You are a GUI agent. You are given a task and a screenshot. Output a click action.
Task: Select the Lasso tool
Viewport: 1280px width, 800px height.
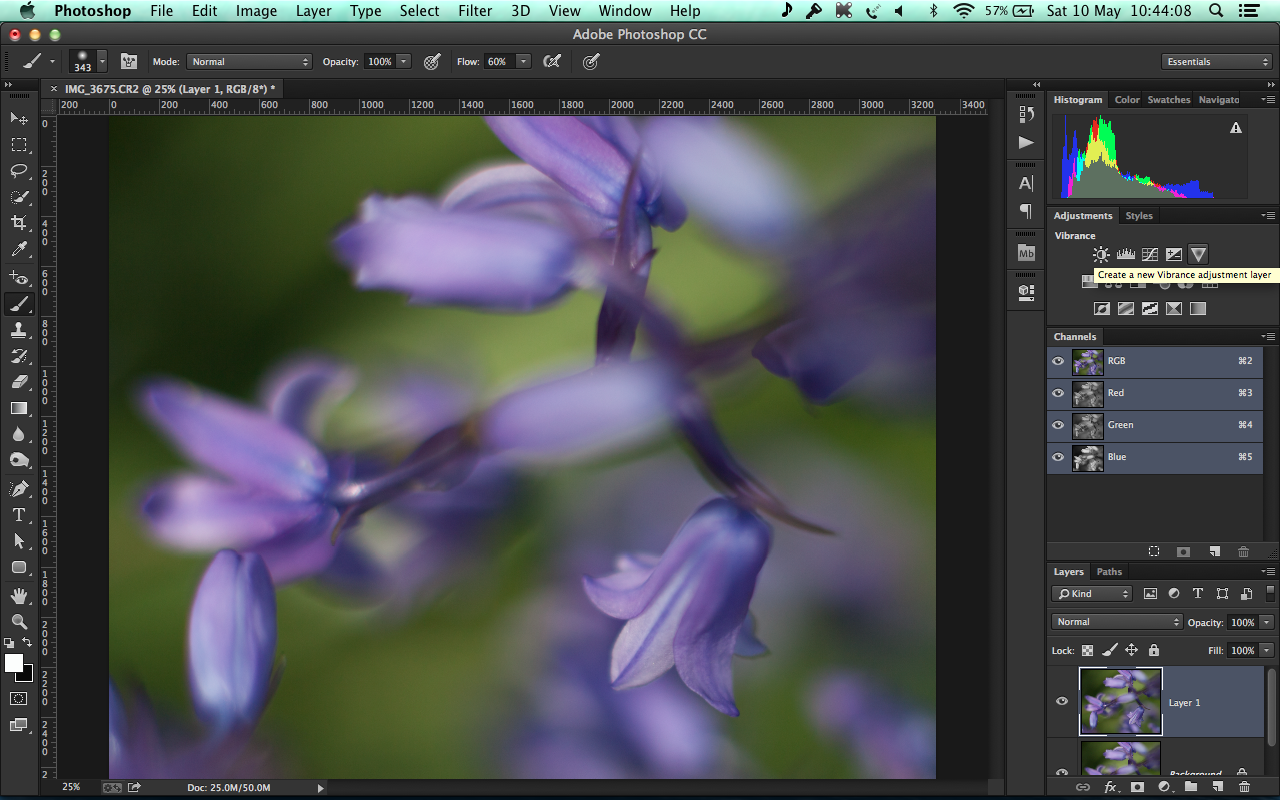point(19,171)
